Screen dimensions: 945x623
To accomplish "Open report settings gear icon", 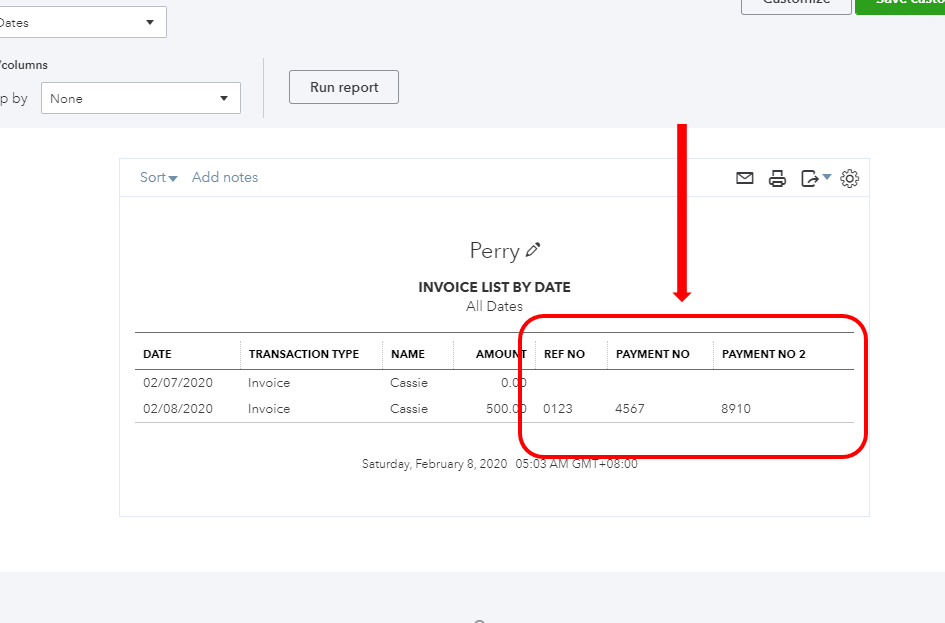I will pyautogui.click(x=850, y=179).
